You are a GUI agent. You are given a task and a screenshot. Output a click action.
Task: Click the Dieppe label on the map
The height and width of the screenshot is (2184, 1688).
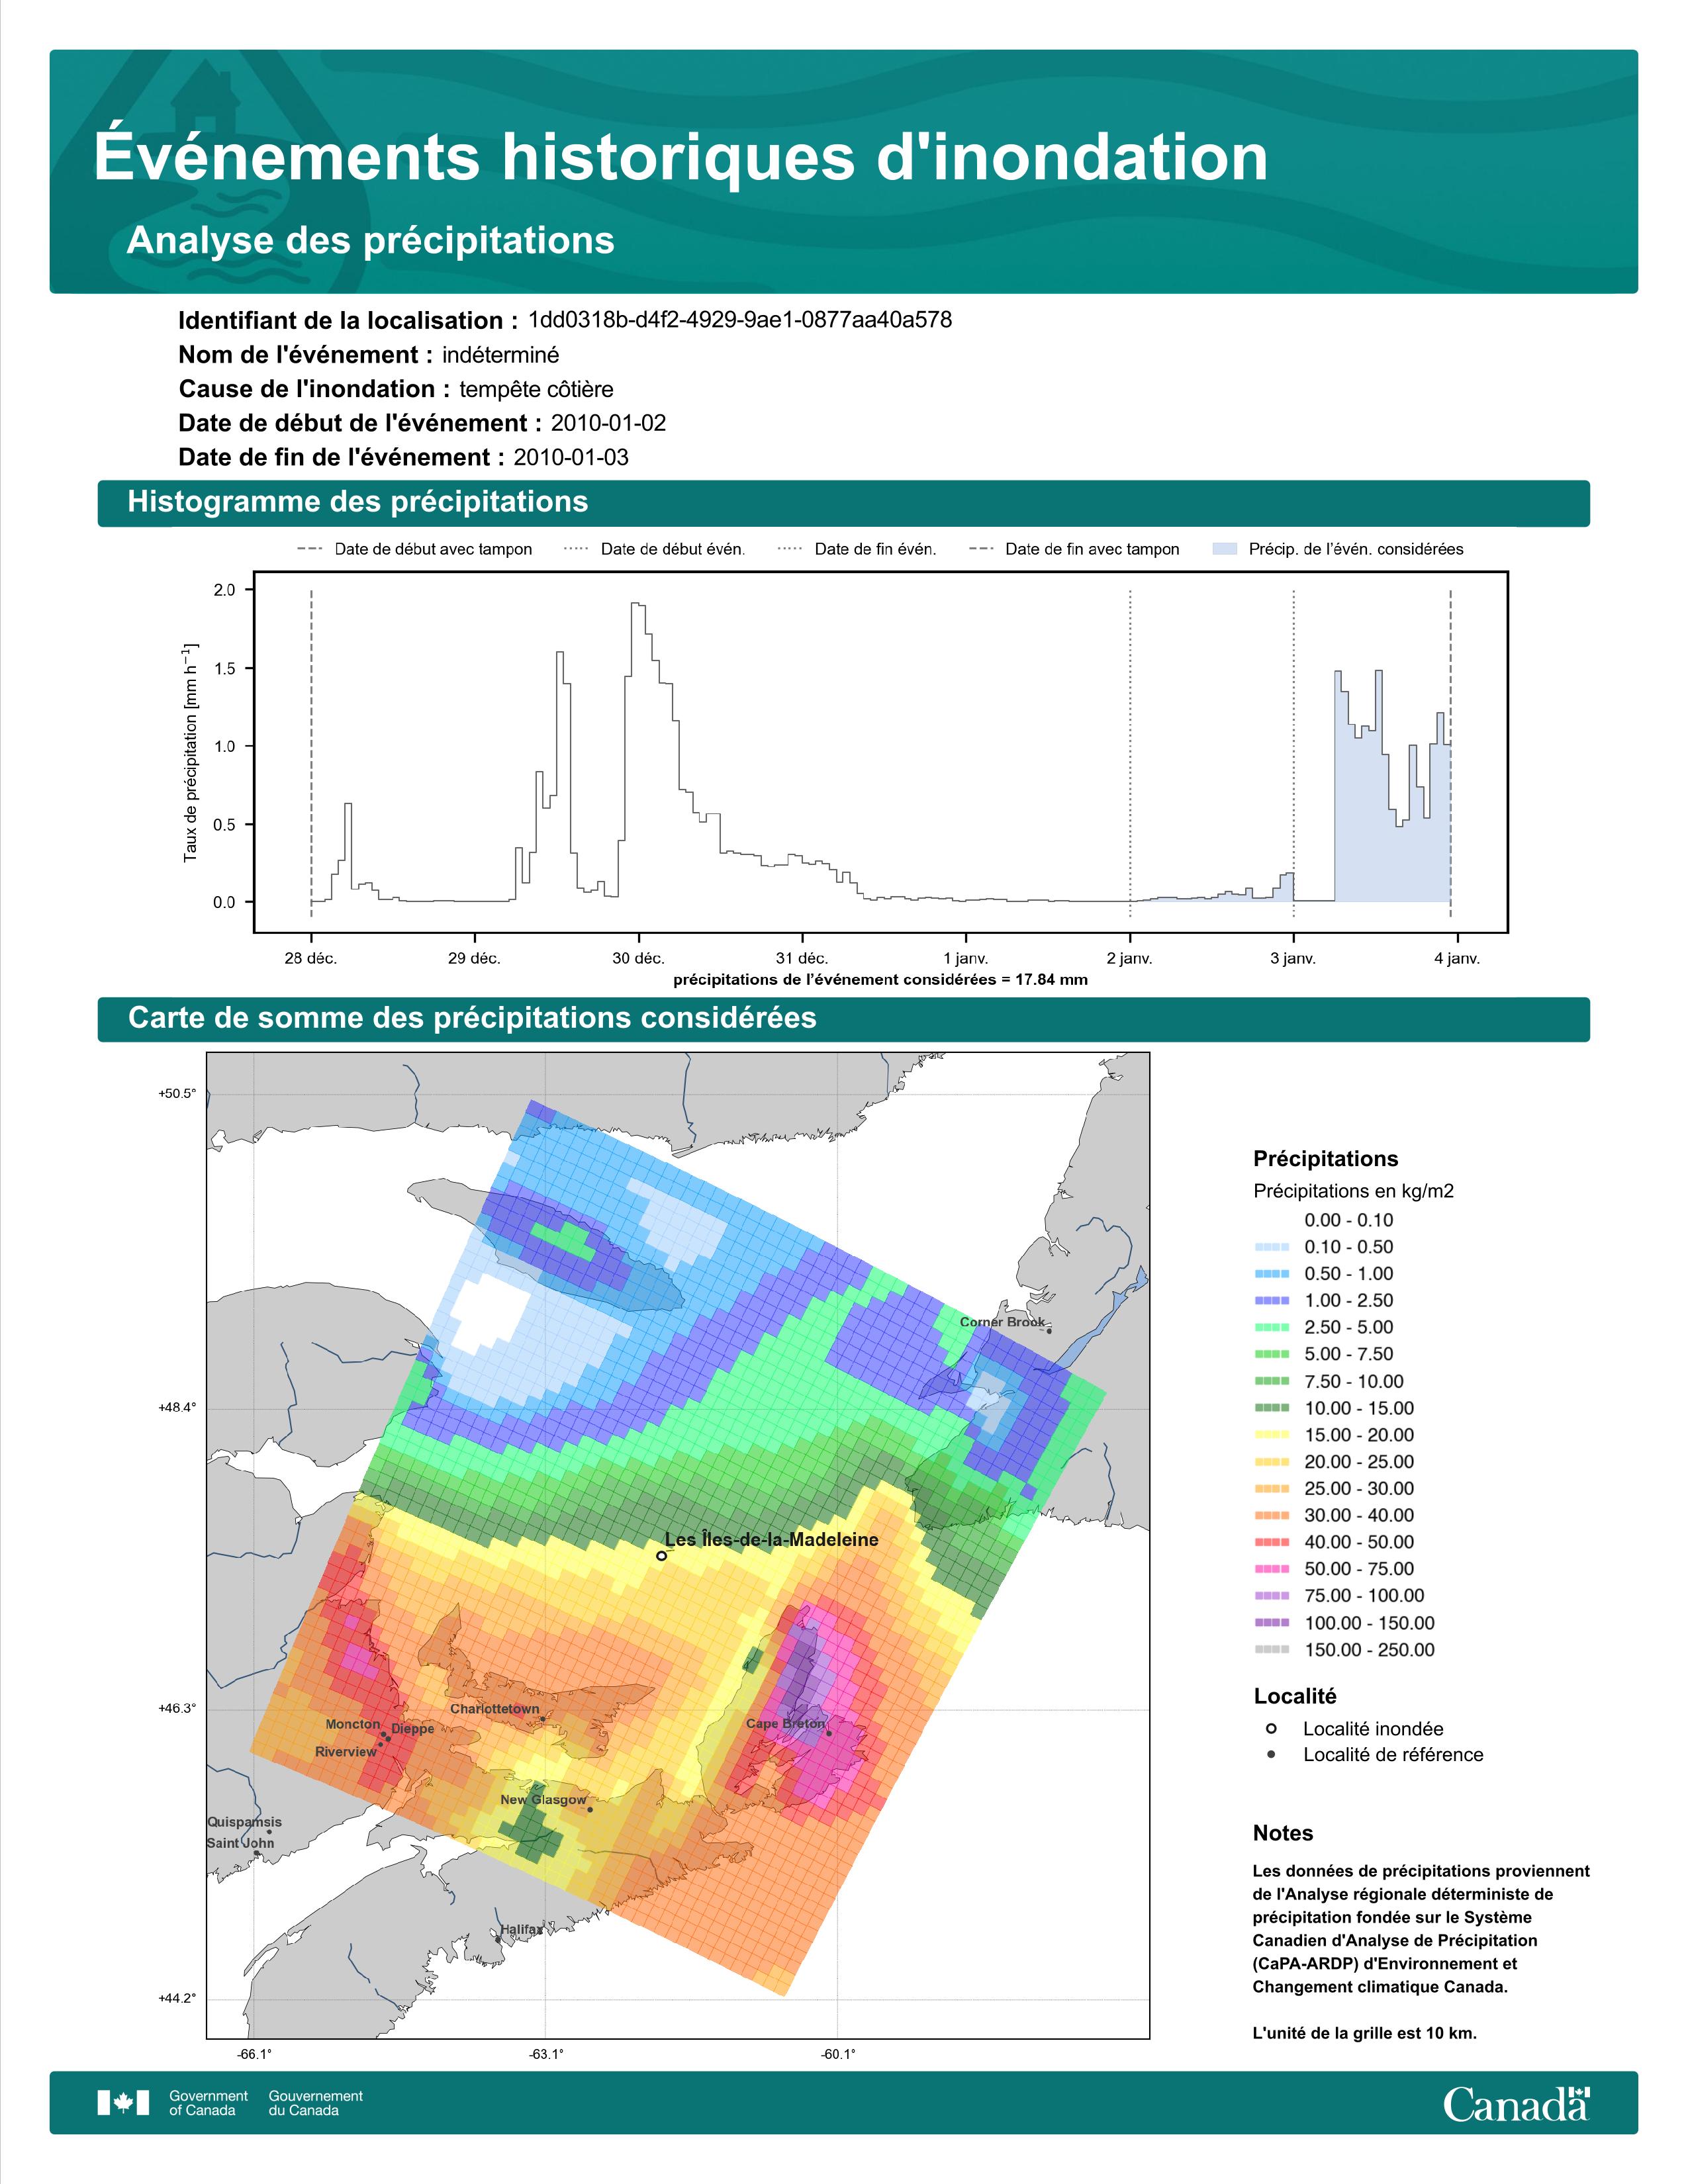(413, 1729)
